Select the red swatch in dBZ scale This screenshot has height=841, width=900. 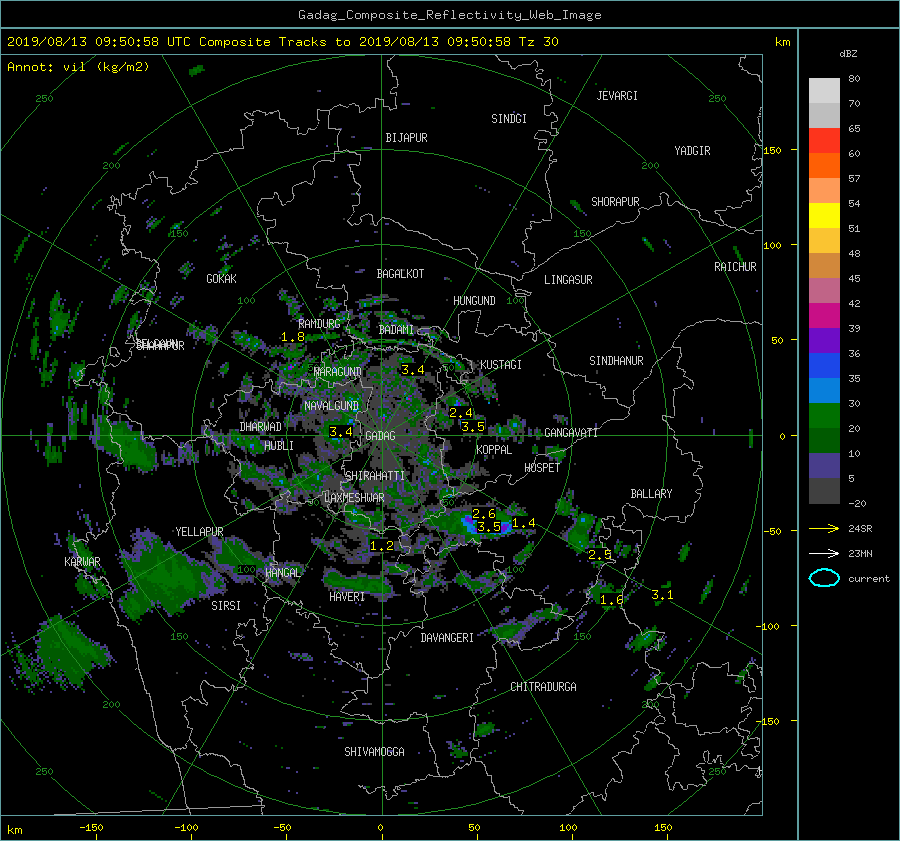pyautogui.click(x=824, y=140)
